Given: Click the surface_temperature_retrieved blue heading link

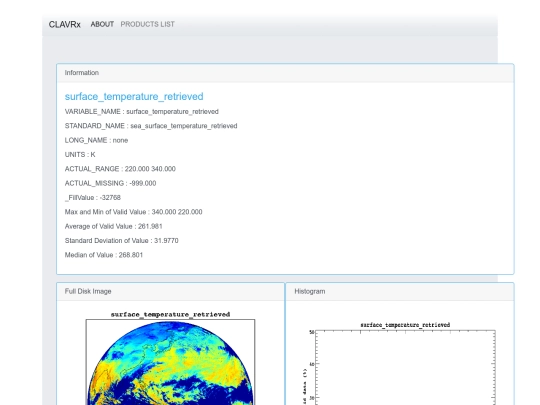Looking at the screenshot, I should pyautogui.click(x=134, y=96).
